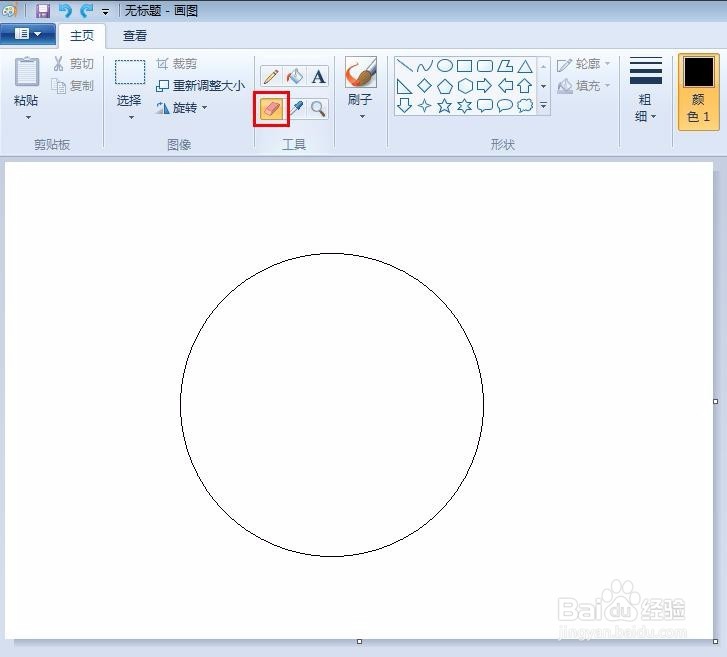Click the Redo arrow in title bar
Screen dimensions: 727x657
coord(86,10)
